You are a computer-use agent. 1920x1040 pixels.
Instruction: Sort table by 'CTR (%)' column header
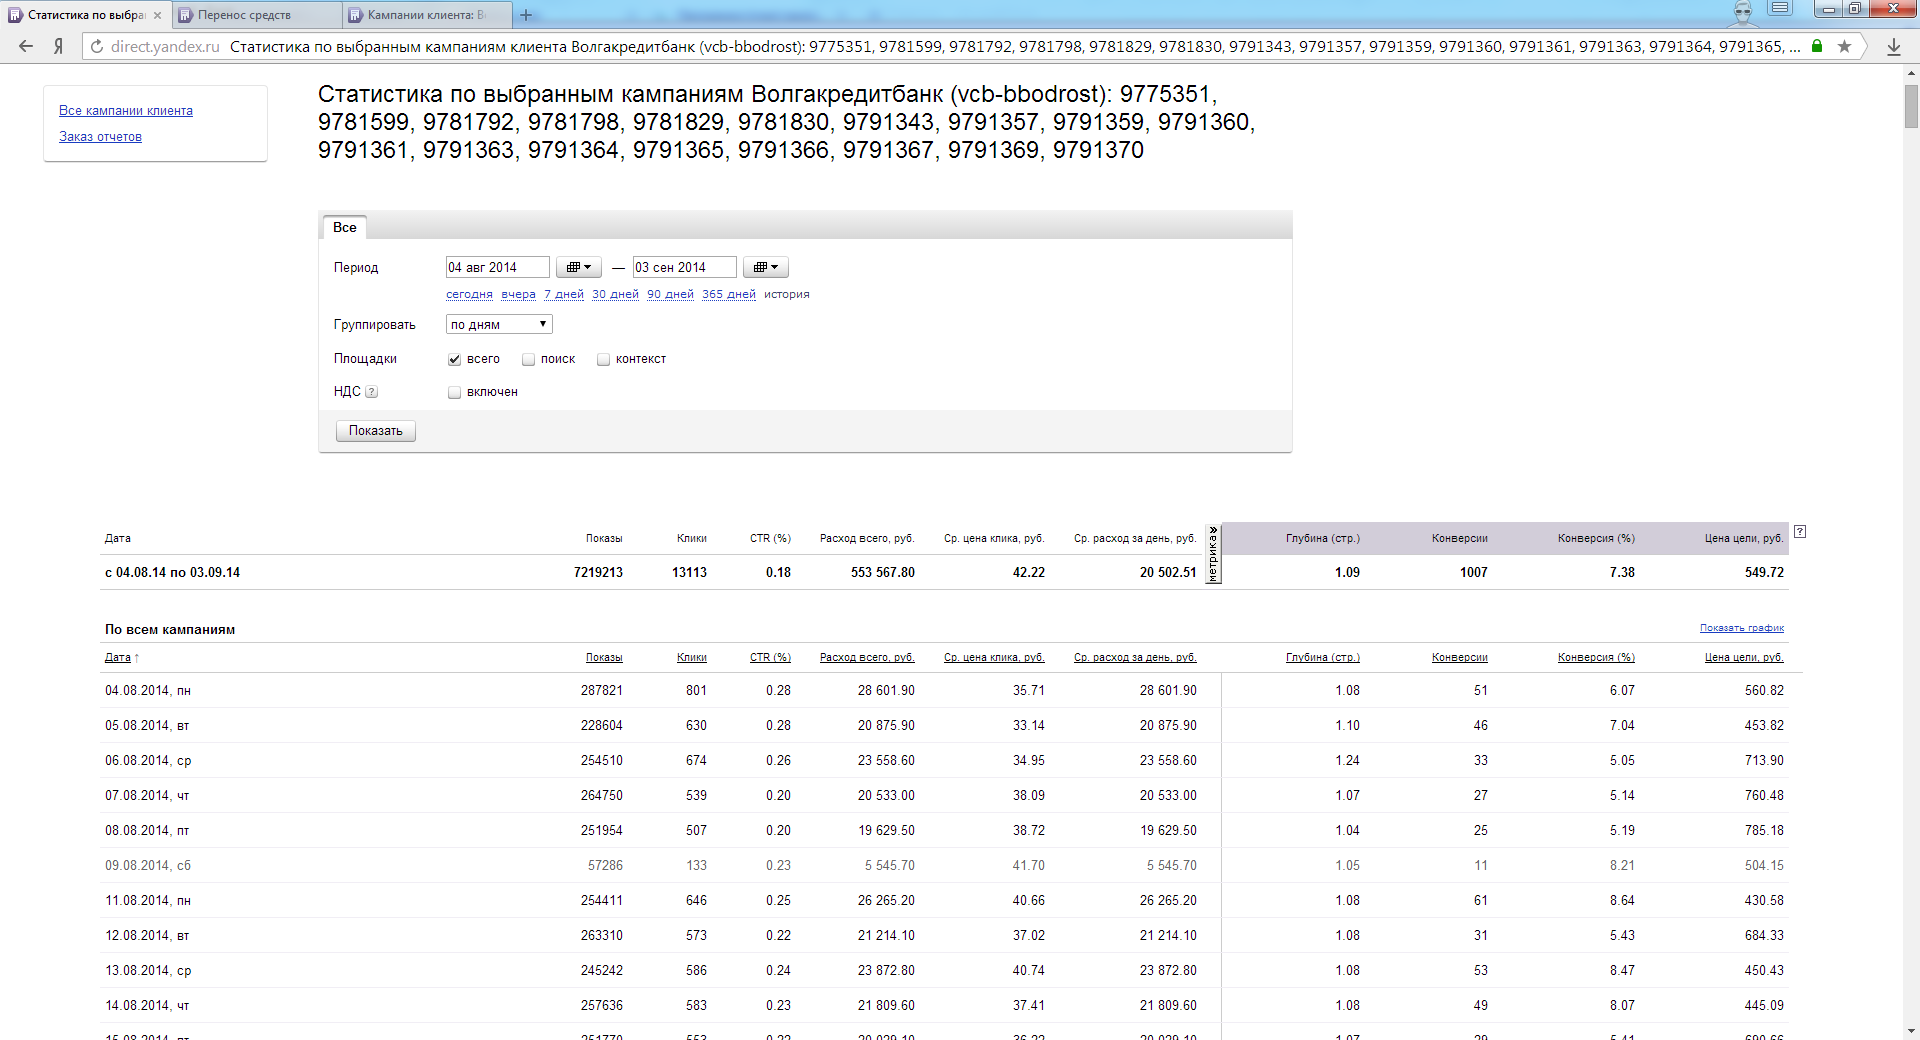(x=770, y=657)
